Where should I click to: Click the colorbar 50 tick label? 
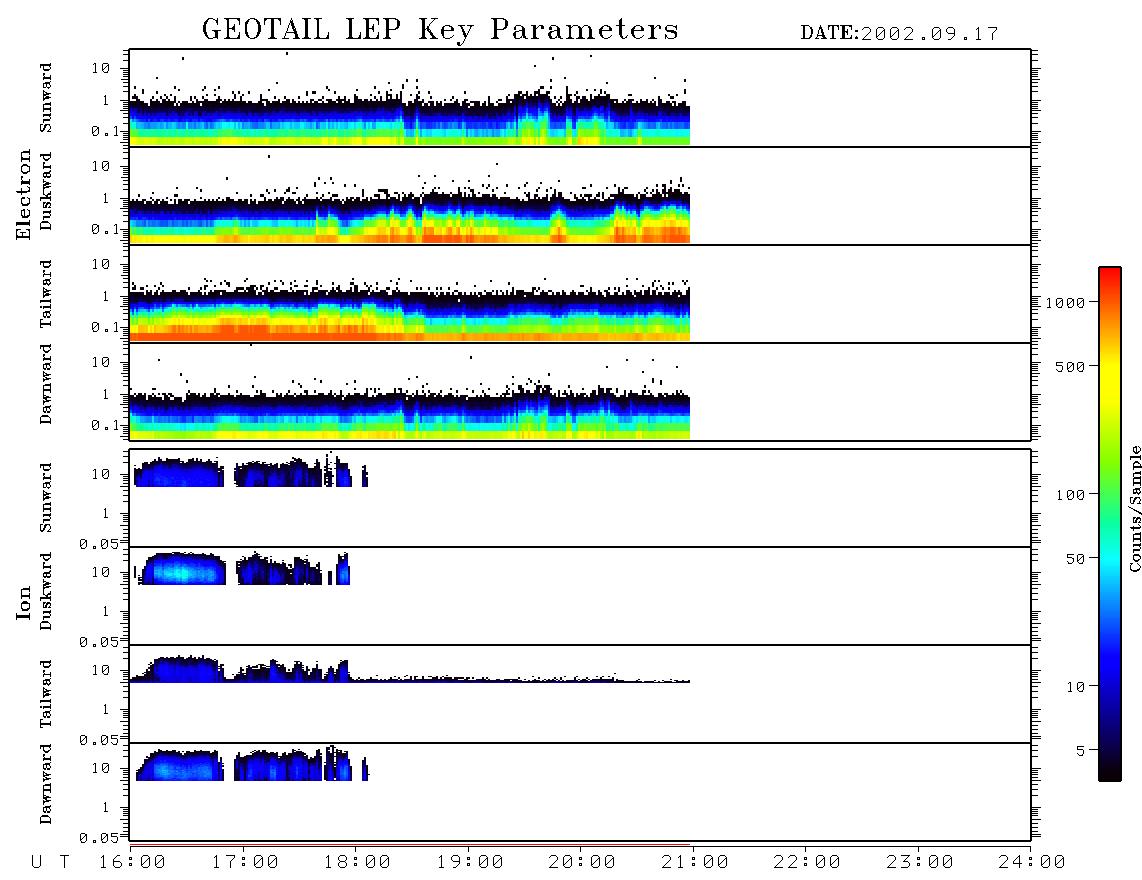tap(1075, 559)
